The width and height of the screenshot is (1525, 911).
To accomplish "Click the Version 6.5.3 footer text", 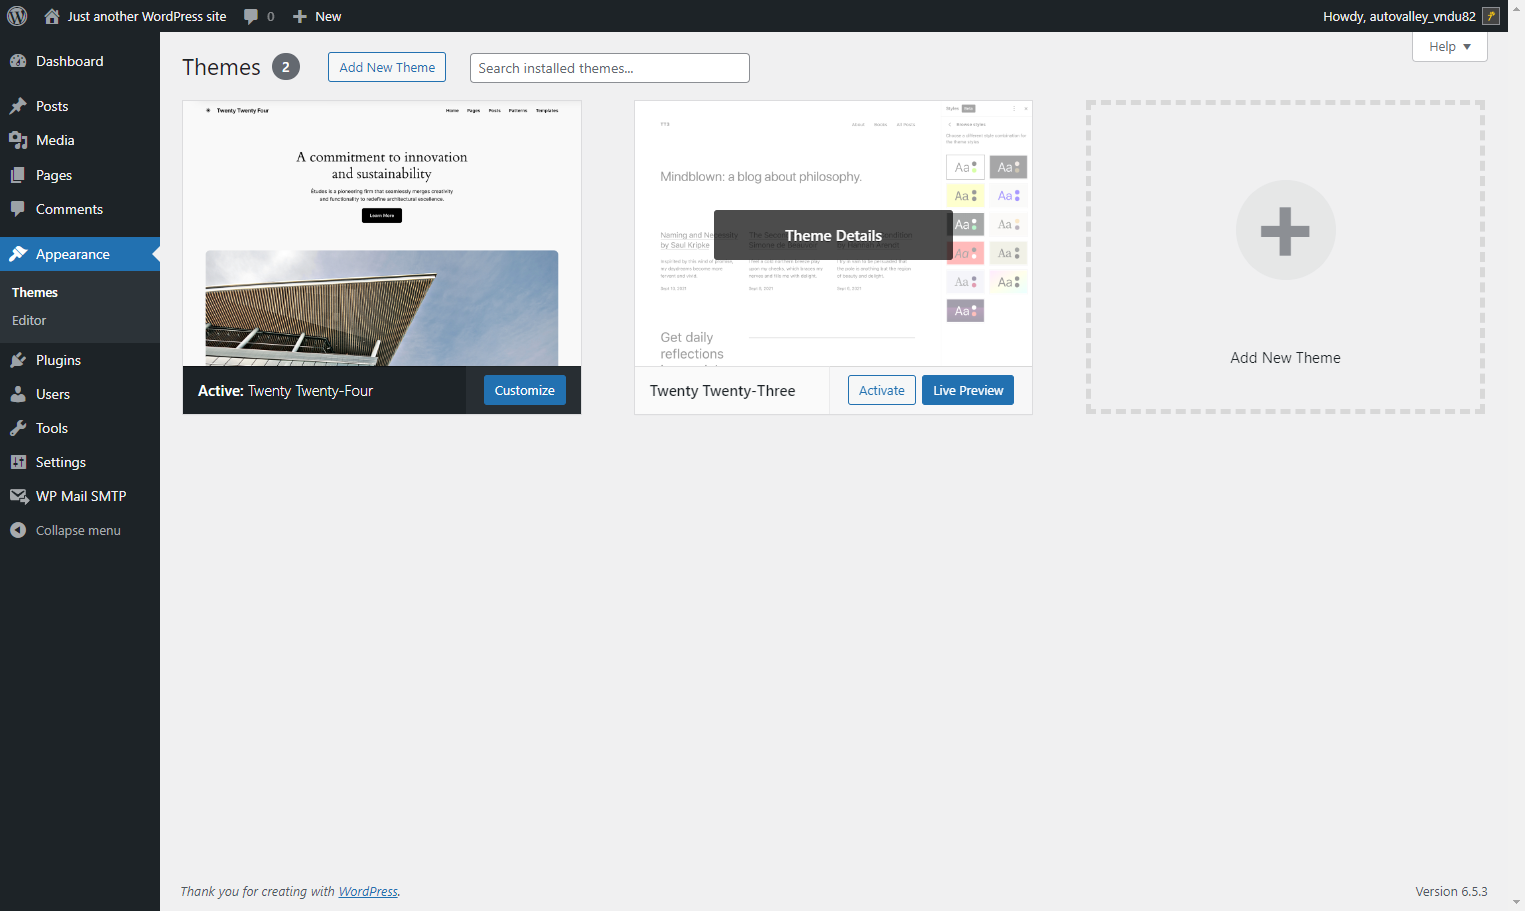I will (1451, 891).
